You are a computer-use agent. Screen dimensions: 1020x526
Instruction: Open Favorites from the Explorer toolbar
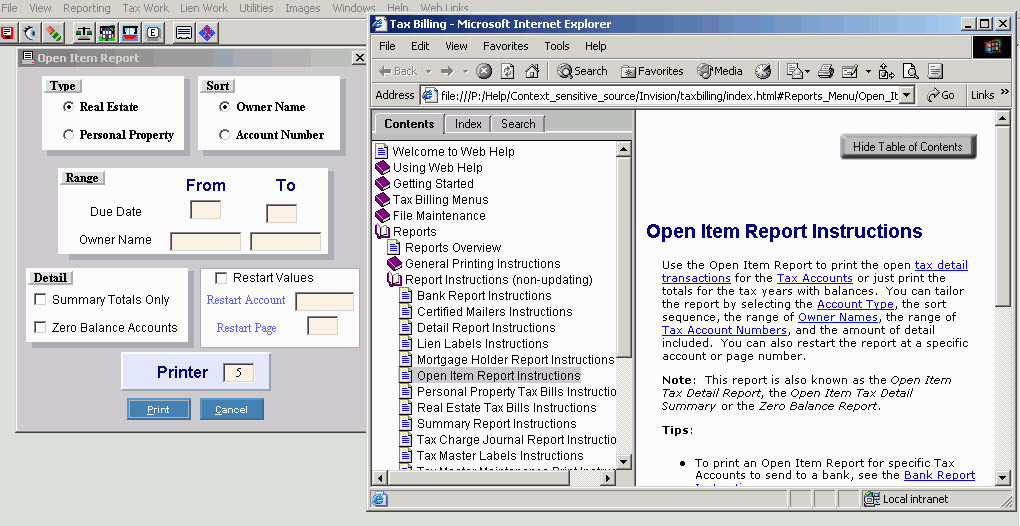[x=652, y=71]
